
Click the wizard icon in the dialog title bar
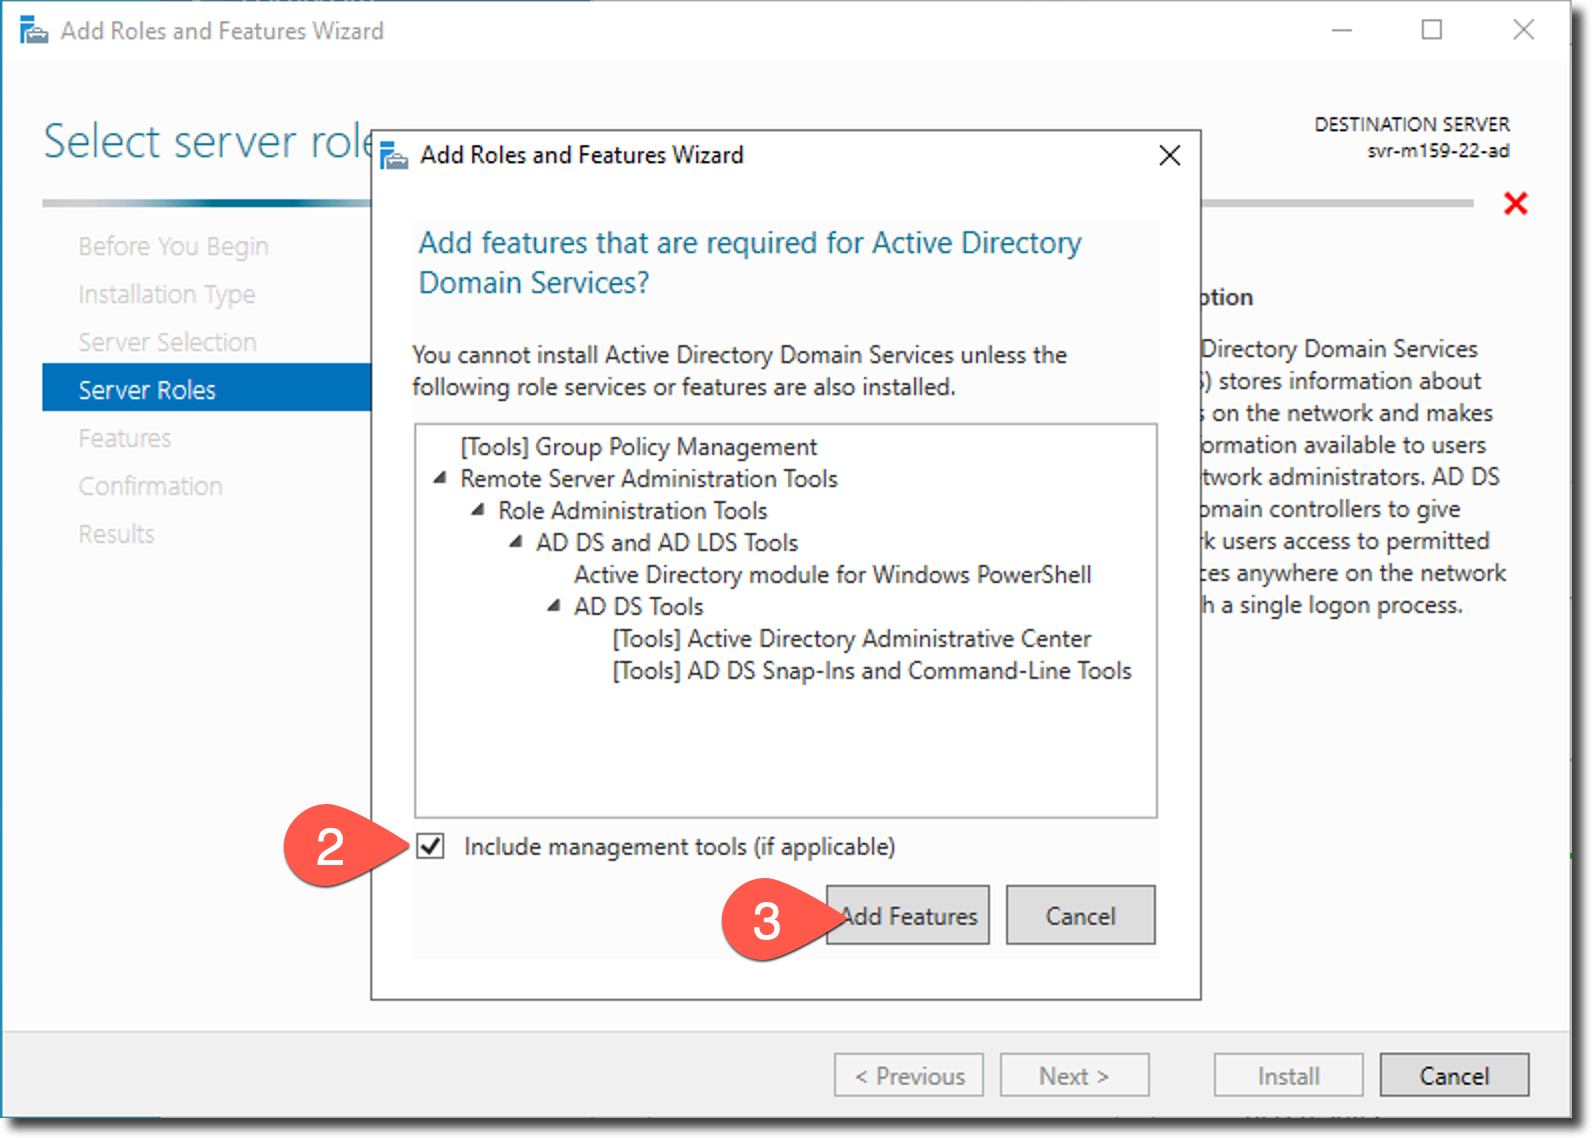tap(394, 156)
